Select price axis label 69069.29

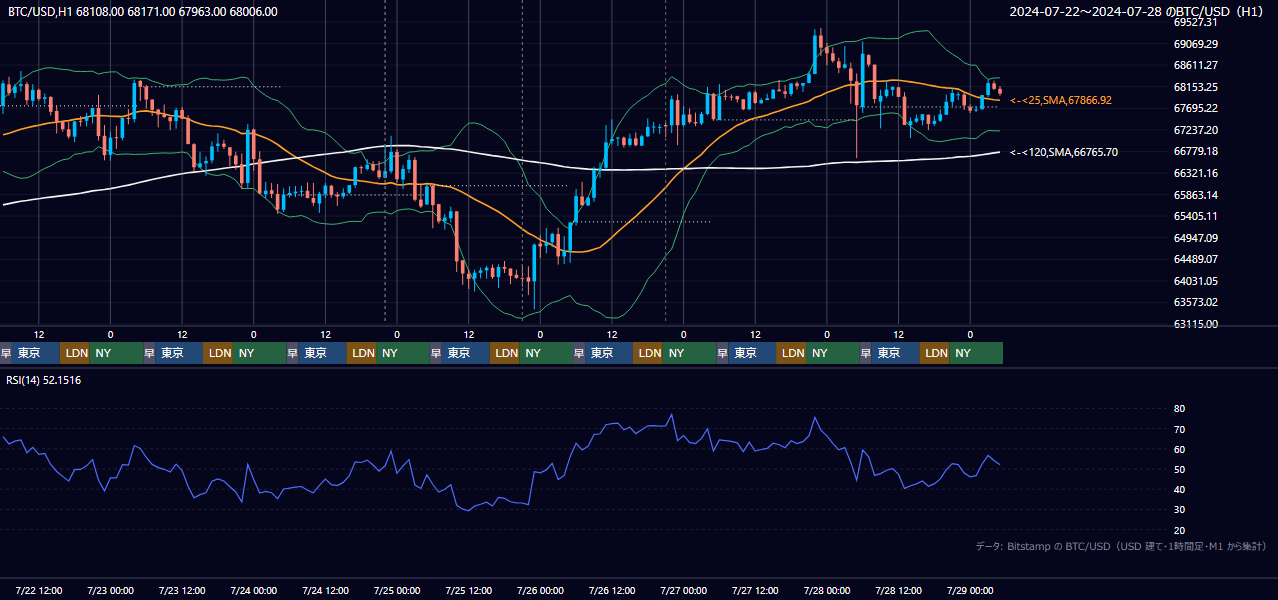(1195, 44)
